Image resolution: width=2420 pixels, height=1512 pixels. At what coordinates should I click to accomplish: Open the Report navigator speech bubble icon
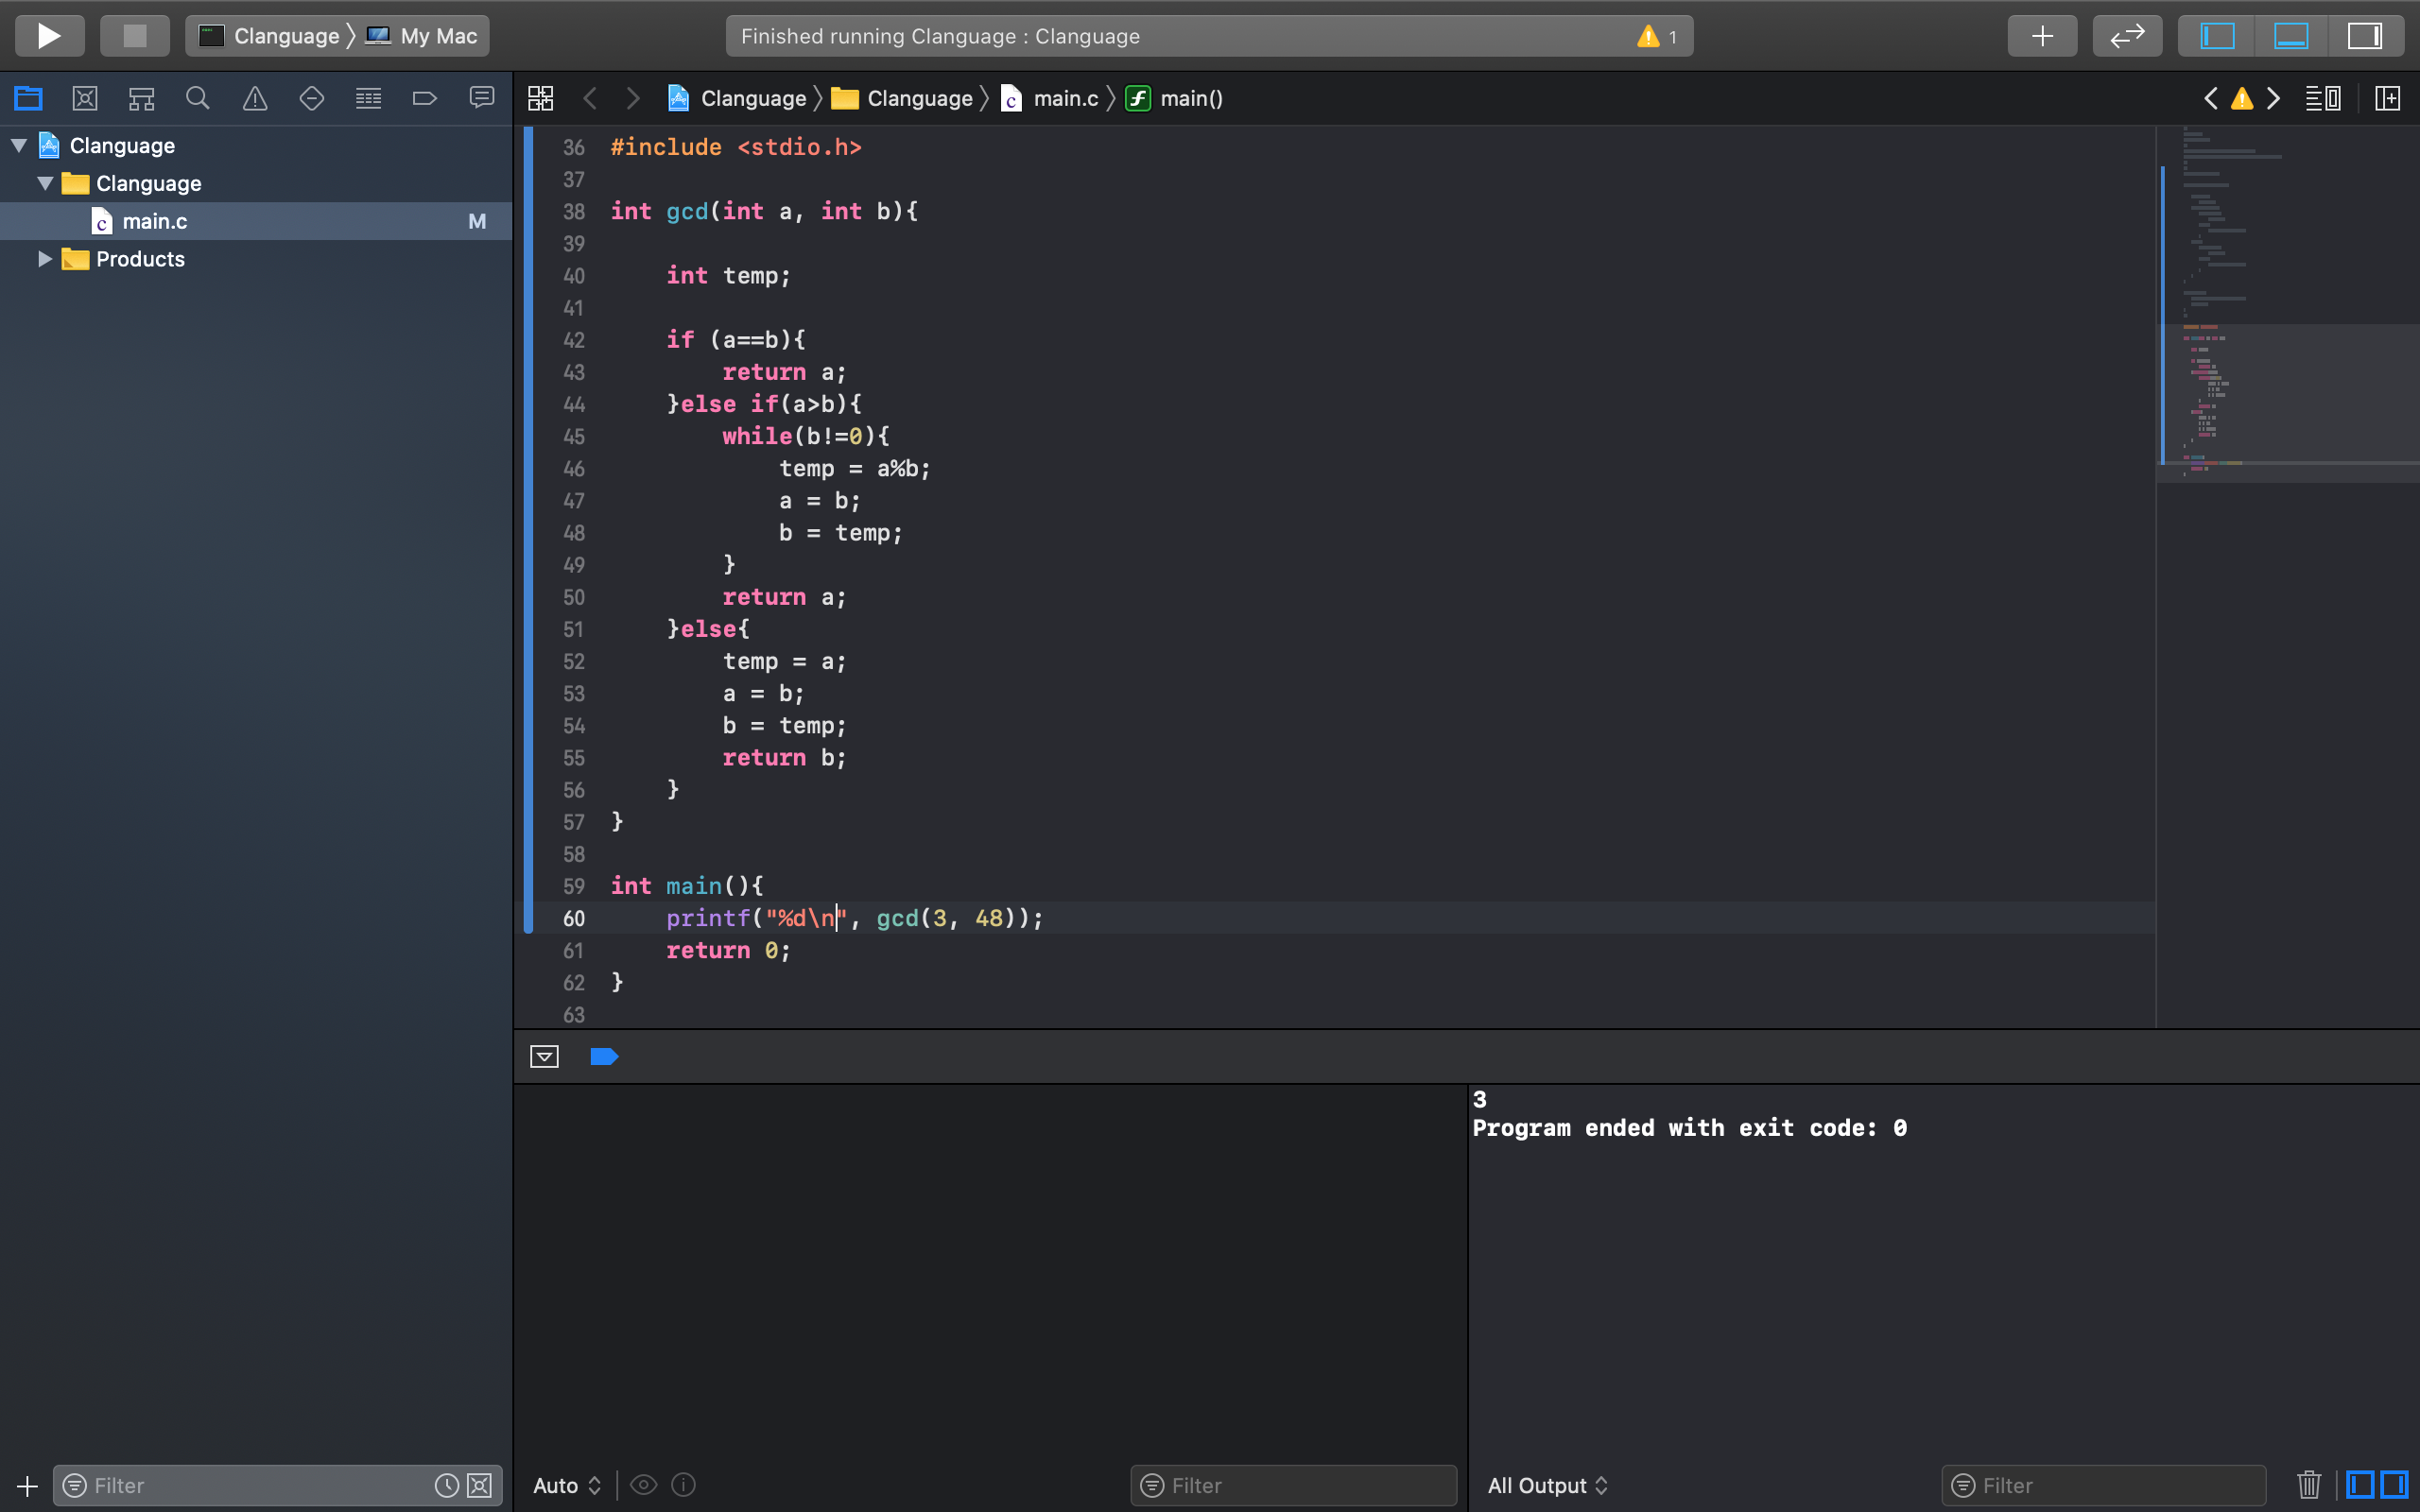click(482, 98)
